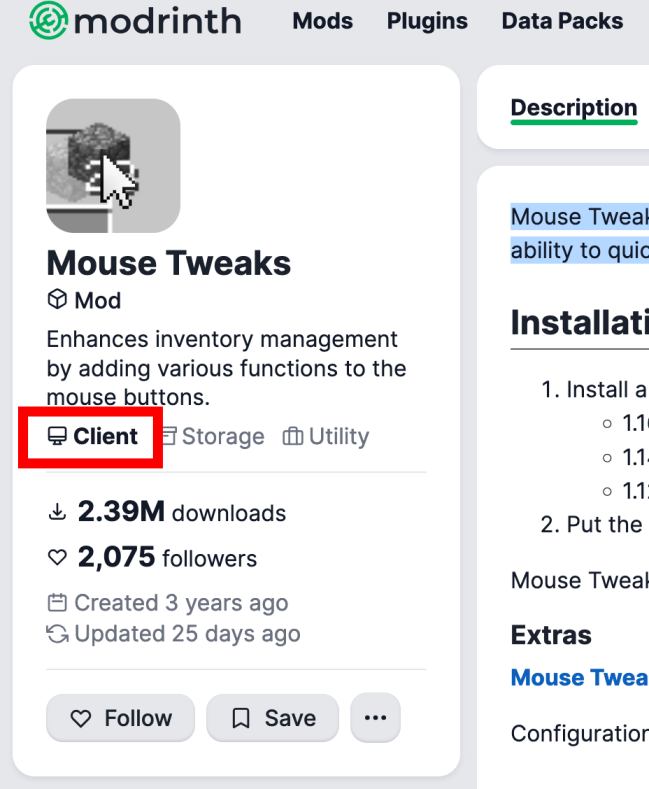Open the Mods navigation tab
Viewport: 649px width, 789px height.
pyautogui.click(x=323, y=21)
